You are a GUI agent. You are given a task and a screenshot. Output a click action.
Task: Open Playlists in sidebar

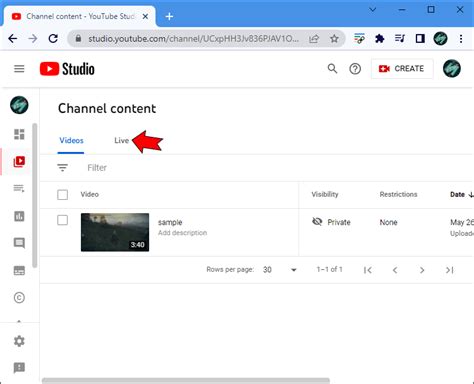19,188
